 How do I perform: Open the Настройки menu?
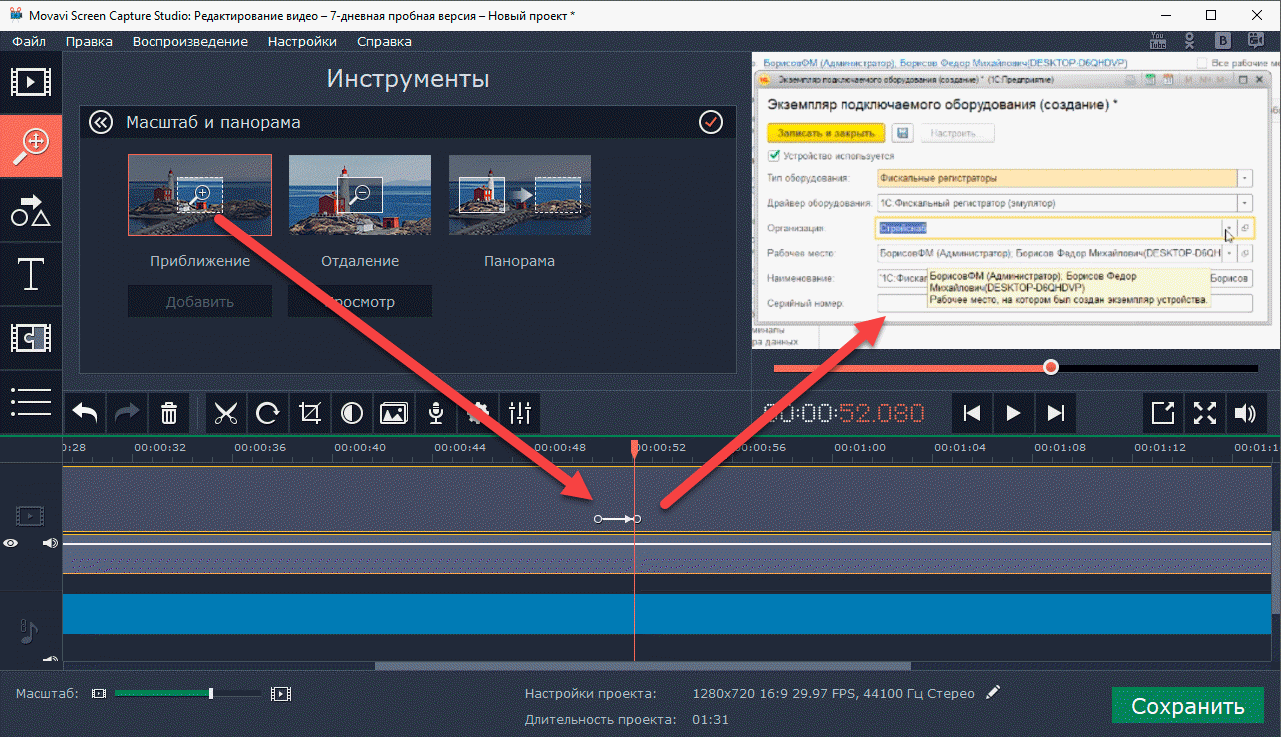point(302,41)
